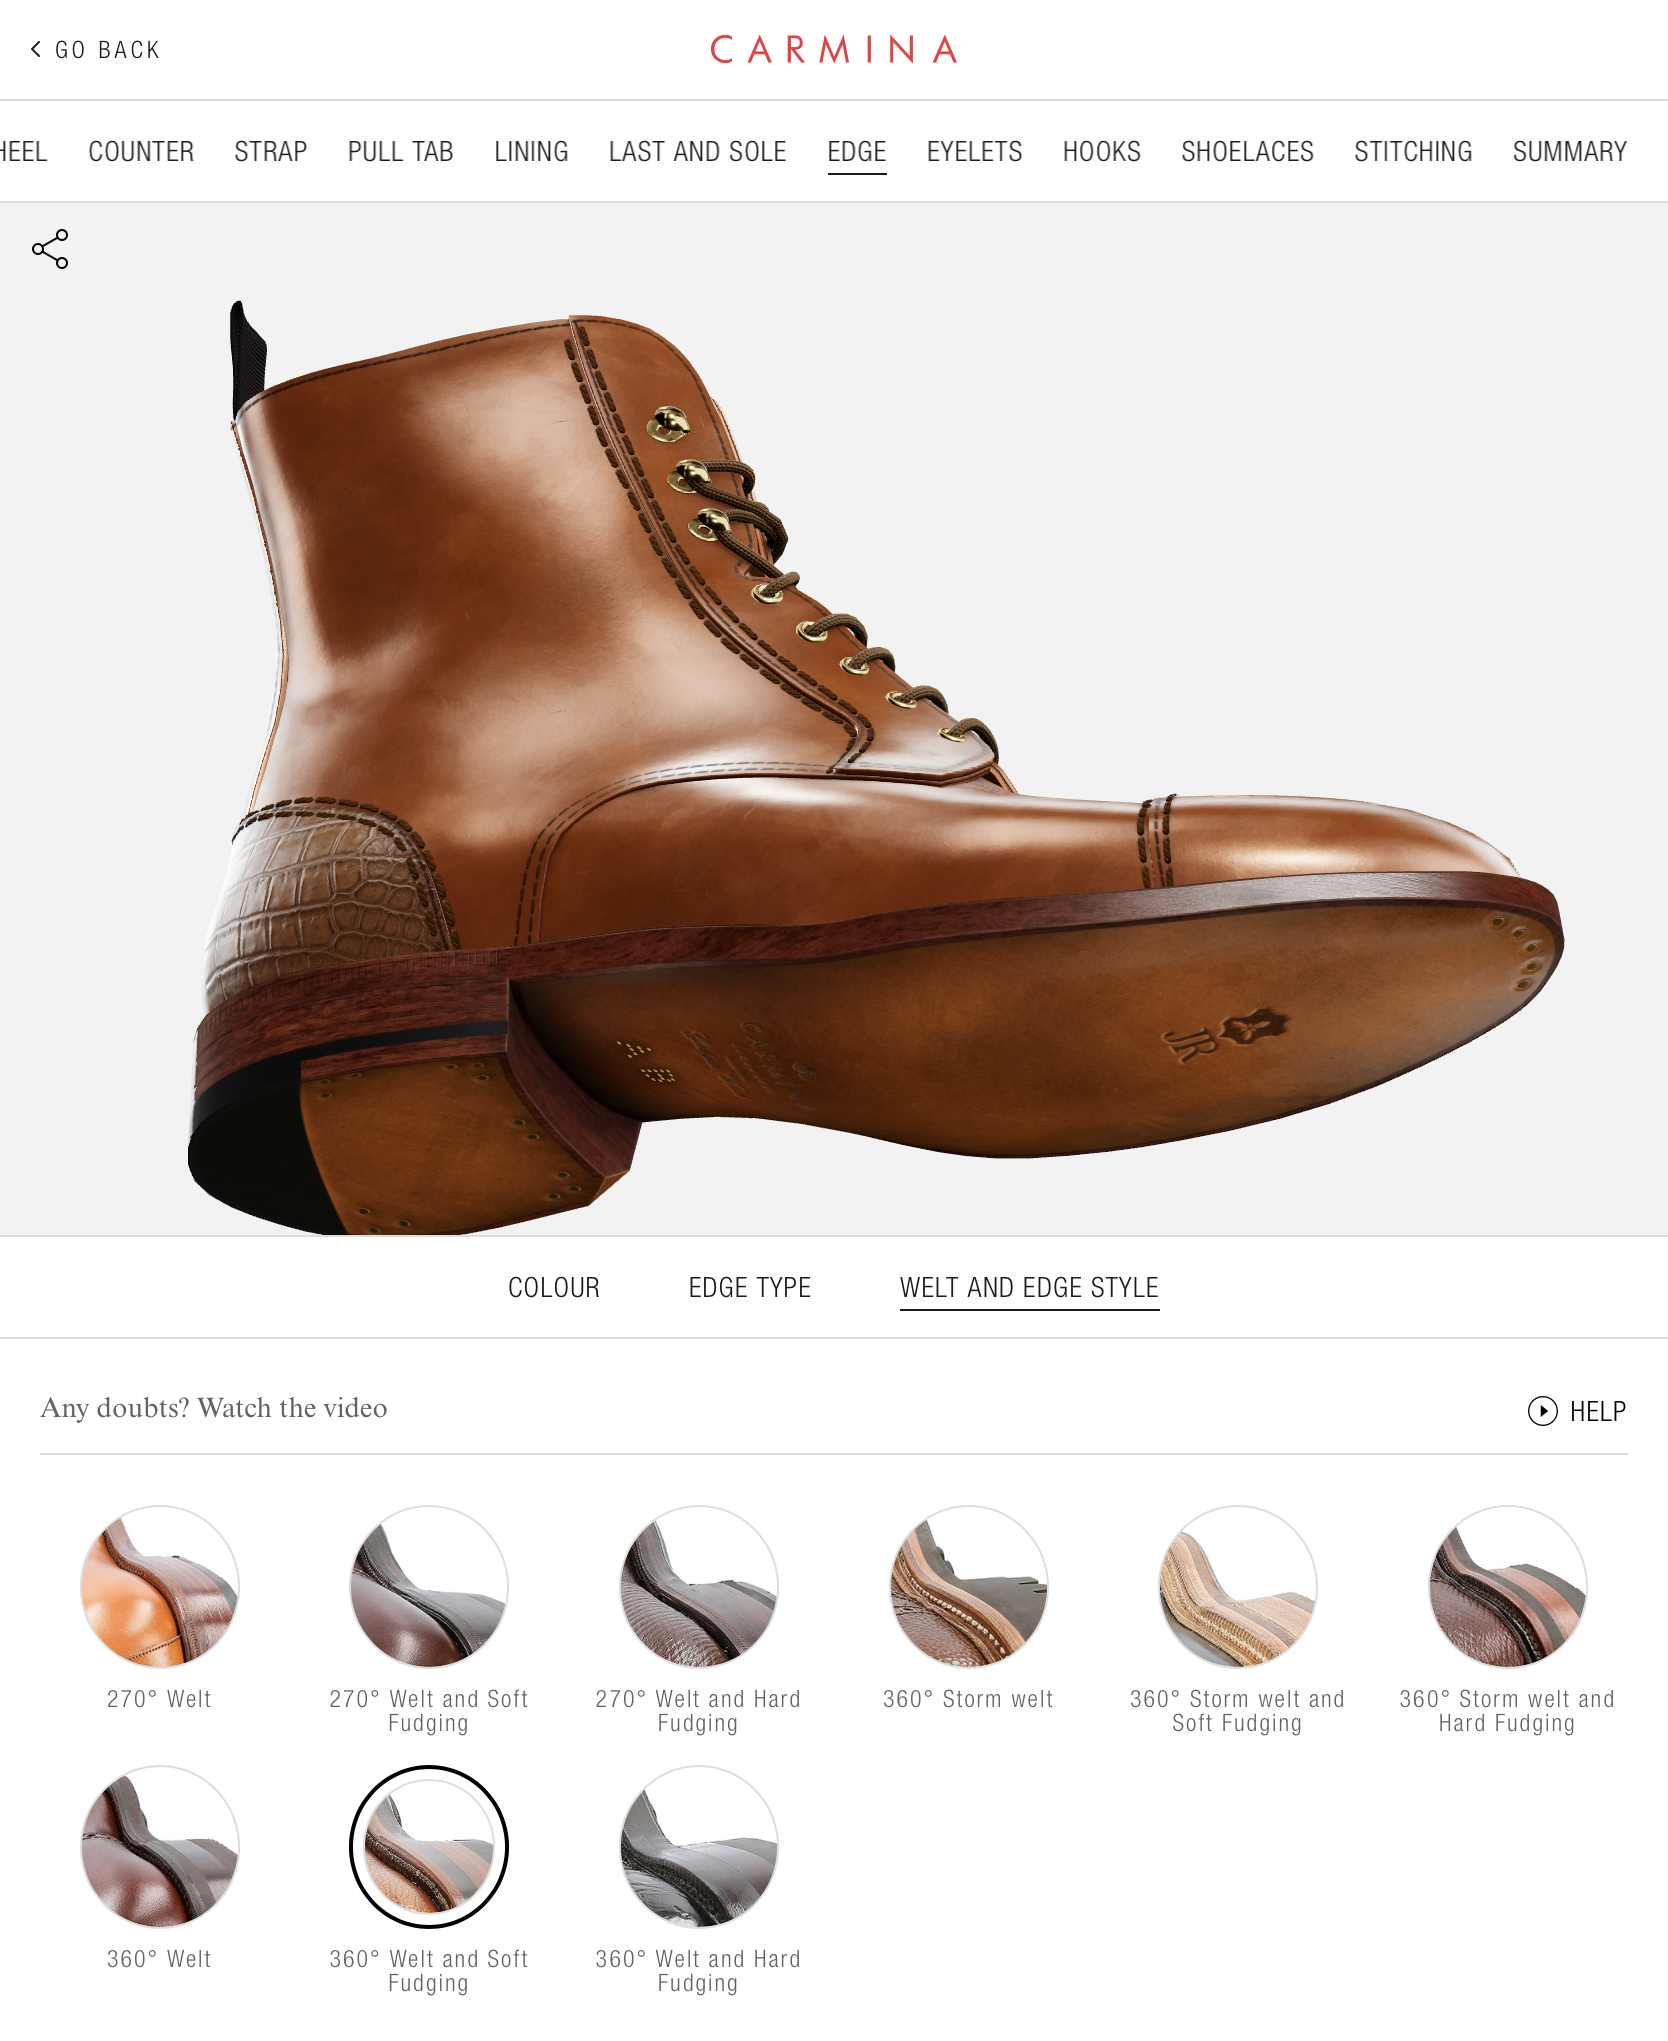This screenshot has width=1668, height=2041.
Task: Click the '360° Storm welt' label text
Action: tap(968, 1699)
